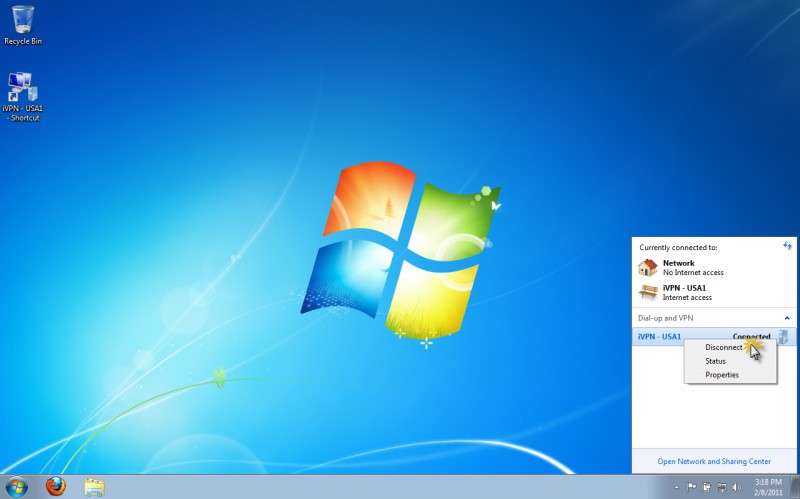Screen dimensions: 800x499
Task: Choose Status from the context menu
Action: point(715,361)
